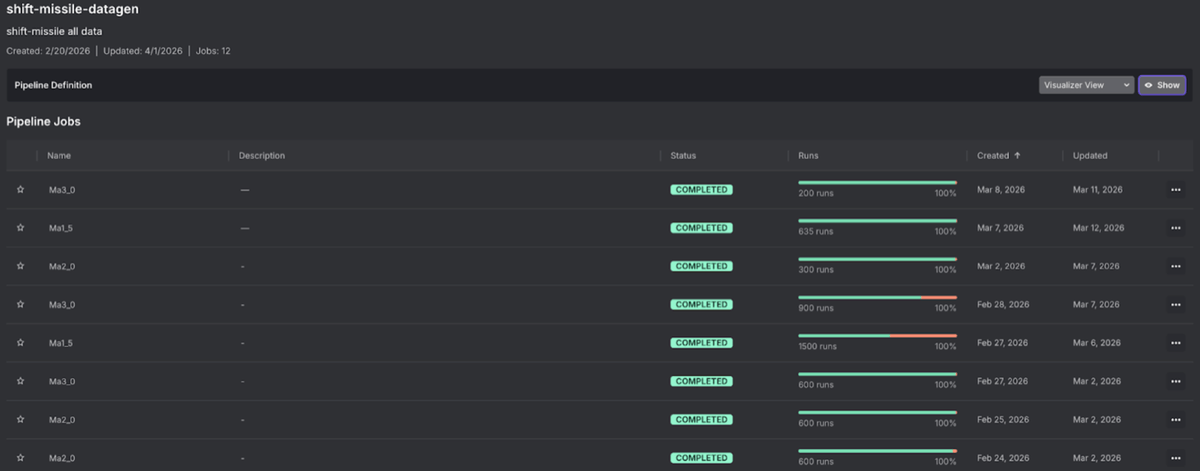This screenshot has width=1200, height=471.
Task: Click the Created column sort arrow
Action: pos(1018,156)
